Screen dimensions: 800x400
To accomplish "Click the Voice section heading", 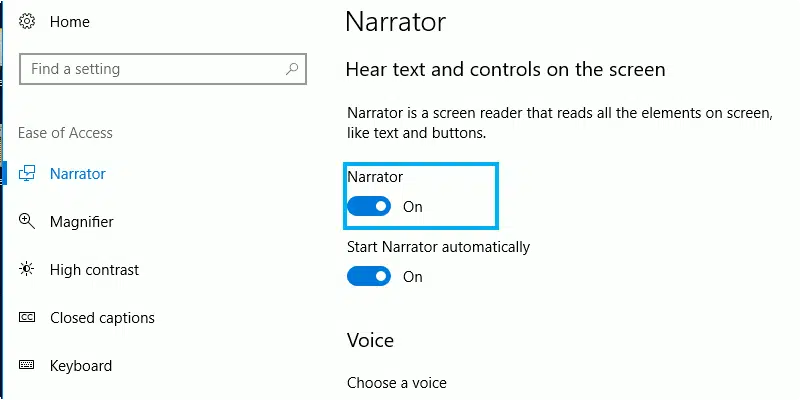I will [x=370, y=340].
